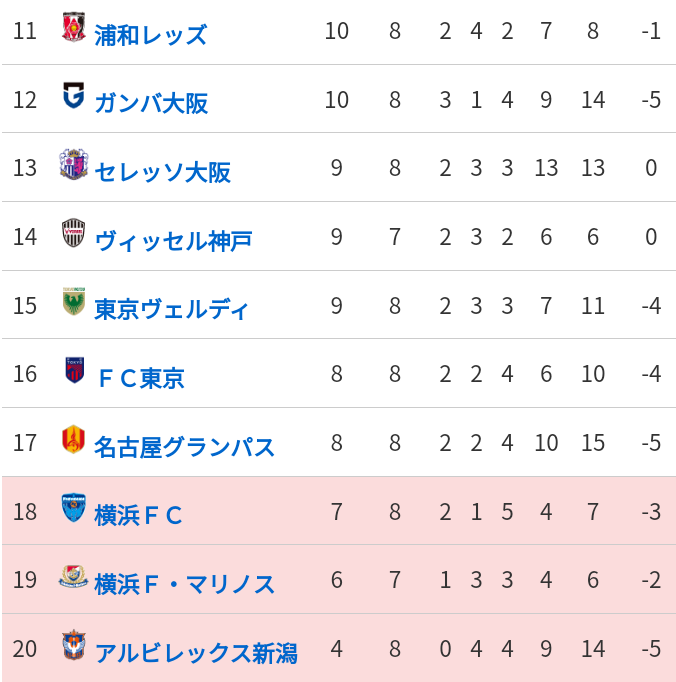Viewport: 676px width, 682px height.
Task: Open the 横浜ＦＣ team link
Action: 138,515
